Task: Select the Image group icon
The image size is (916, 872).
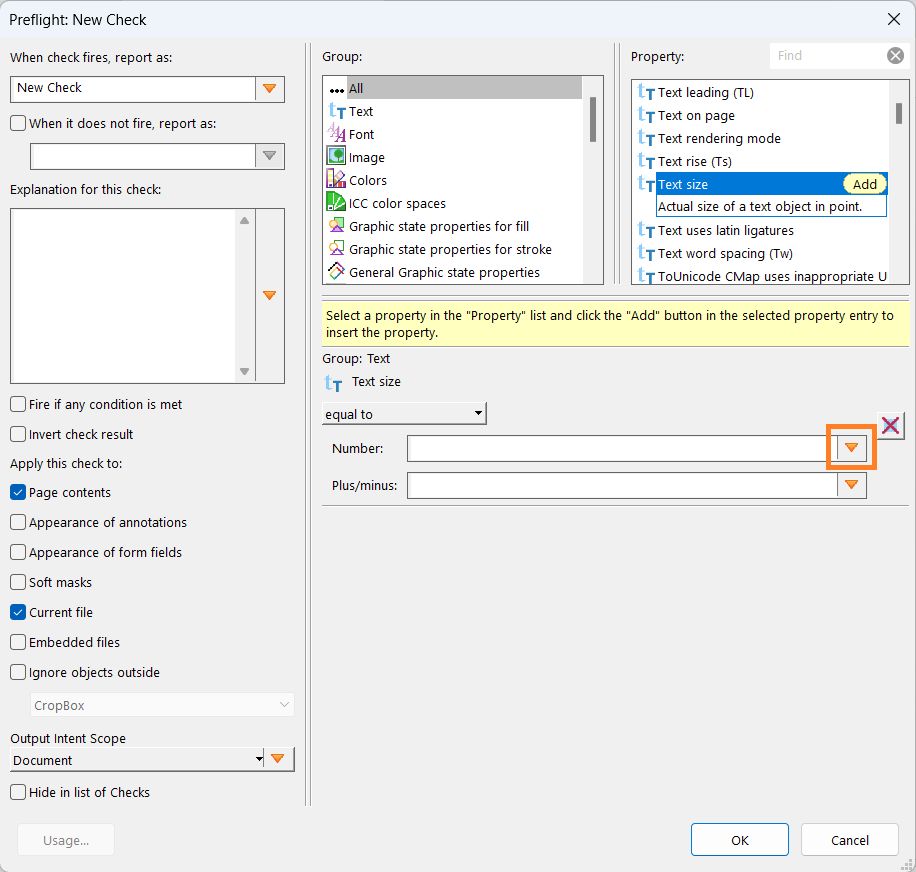Action: 336,156
